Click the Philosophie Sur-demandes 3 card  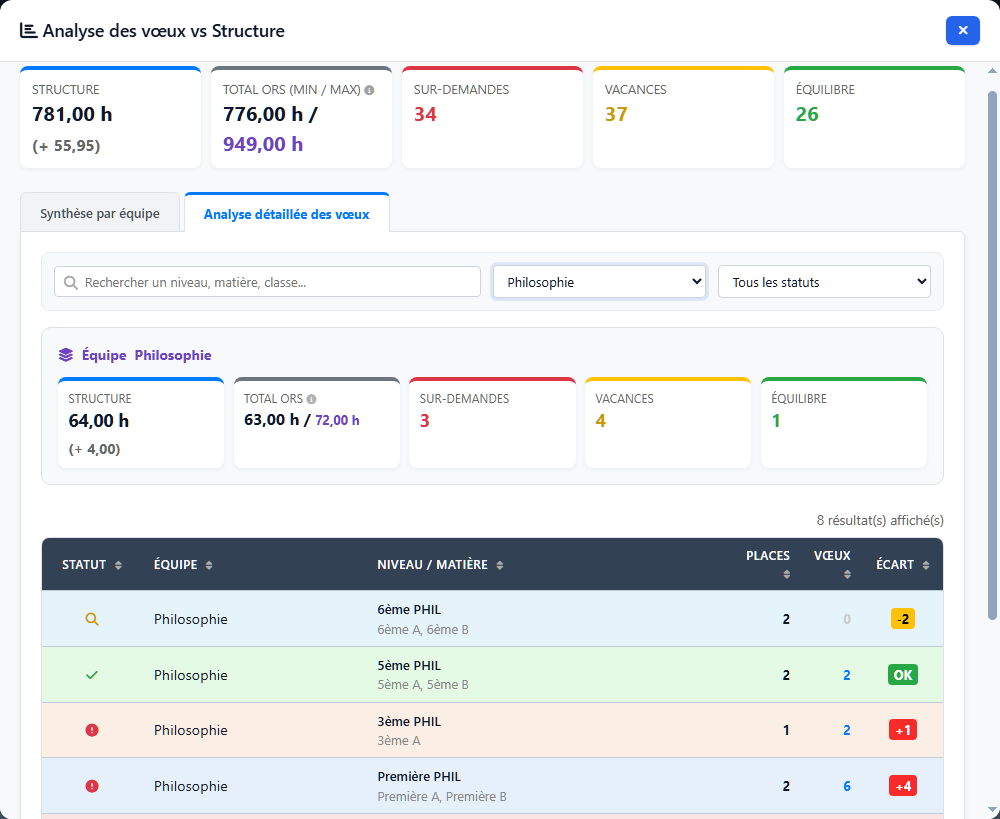point(492,423)
